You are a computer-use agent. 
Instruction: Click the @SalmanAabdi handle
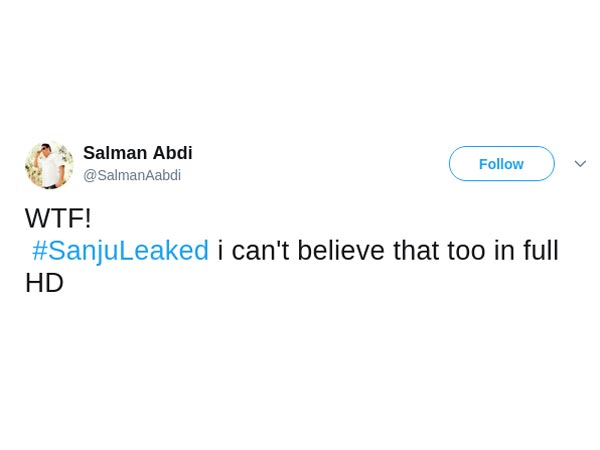pyautogui.click(x=132, y=175)
